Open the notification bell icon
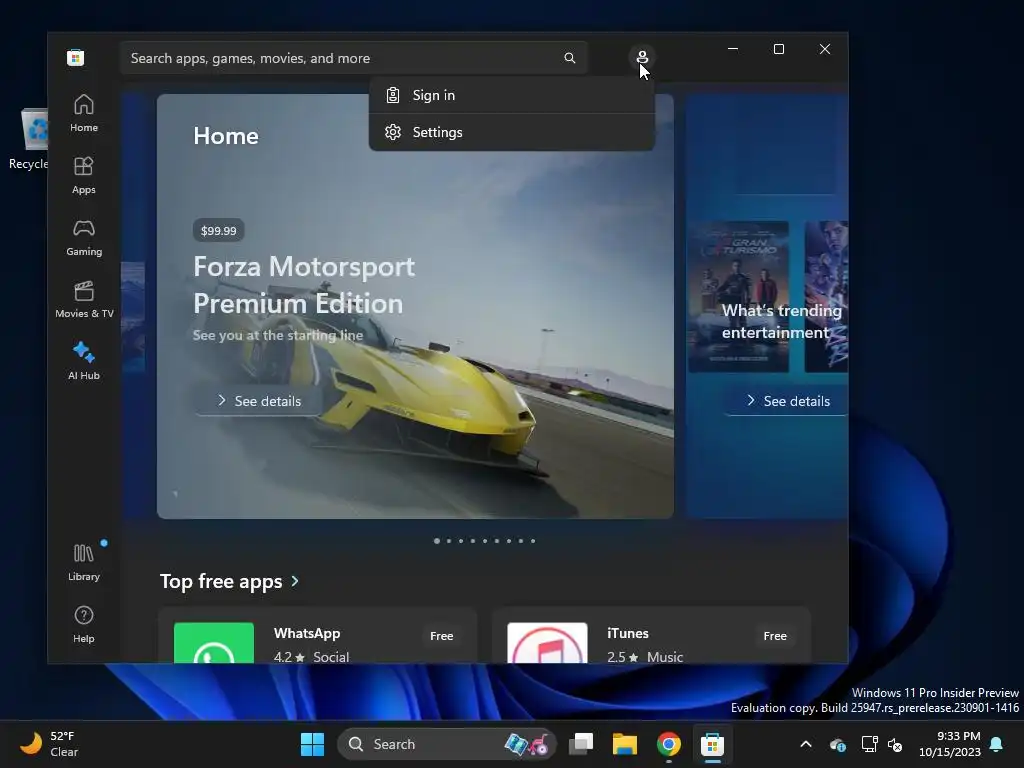Screen dimensions: 1024x768 point(997,744)
